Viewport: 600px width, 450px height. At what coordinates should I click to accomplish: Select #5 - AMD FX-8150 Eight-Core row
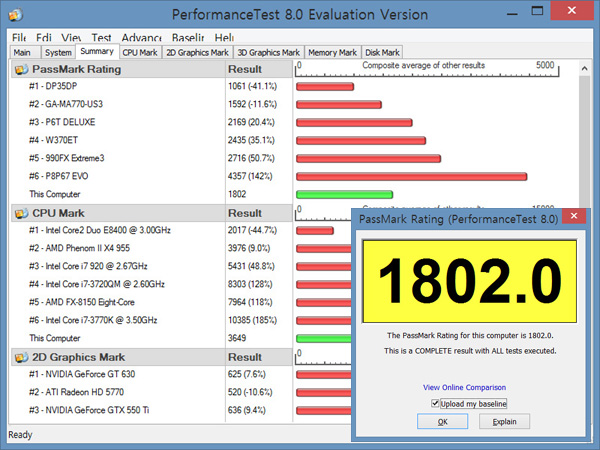[x=152, y=302]
